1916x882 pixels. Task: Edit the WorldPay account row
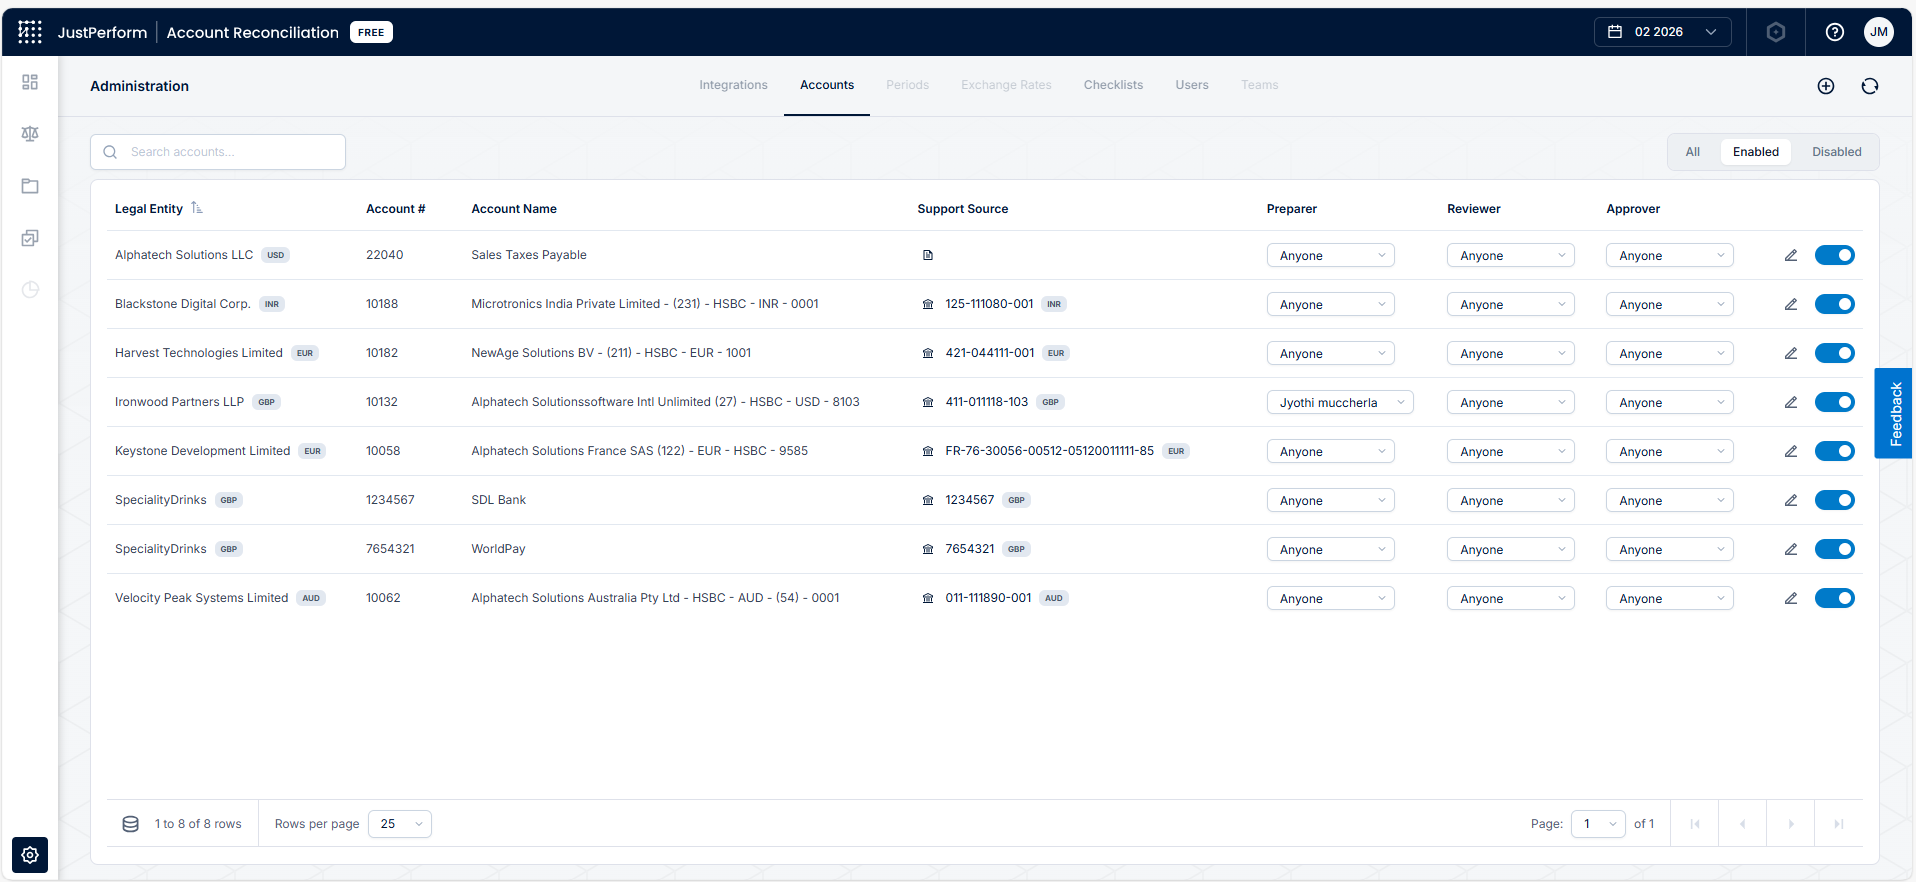coord(1791,549)
